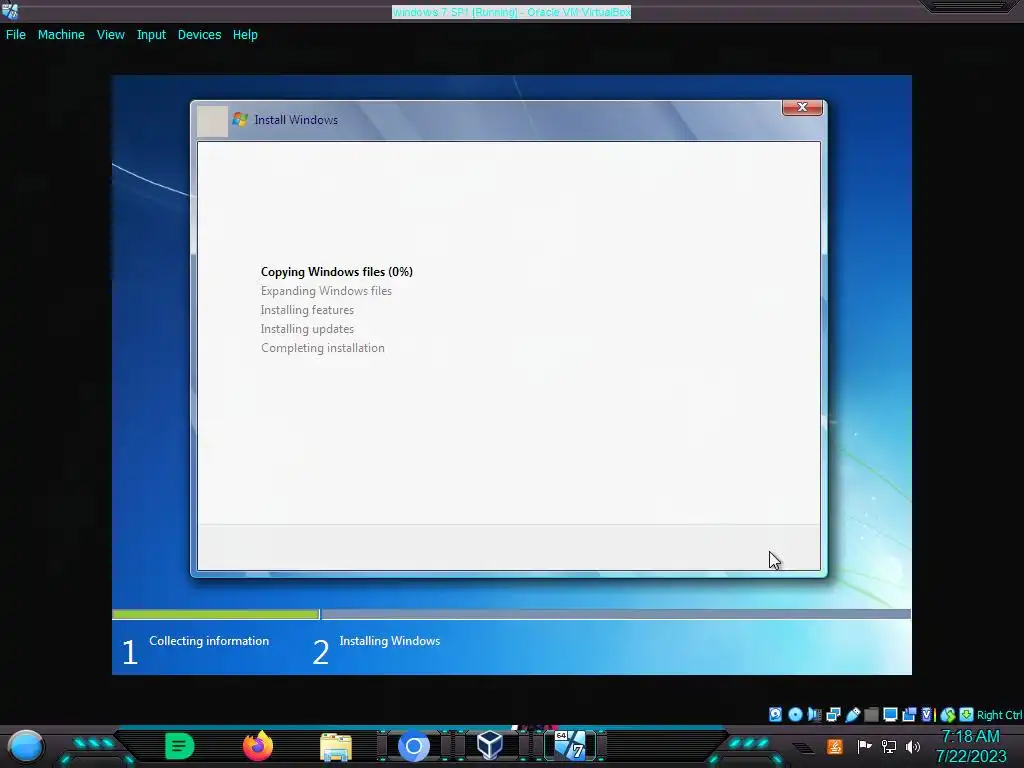This screenshot has height=768, width=1024.
Task: Click the audio status icon in VM status bar
Action: click(x=814, y=714)
